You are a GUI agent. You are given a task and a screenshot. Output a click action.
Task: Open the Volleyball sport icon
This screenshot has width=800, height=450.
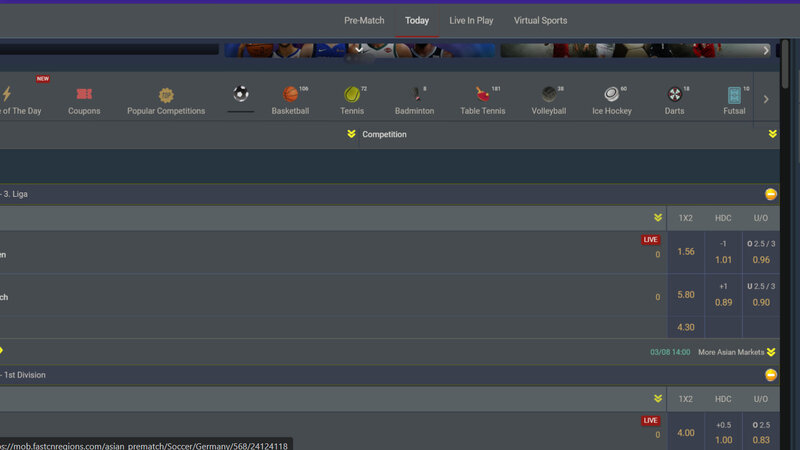coord(548,95)
